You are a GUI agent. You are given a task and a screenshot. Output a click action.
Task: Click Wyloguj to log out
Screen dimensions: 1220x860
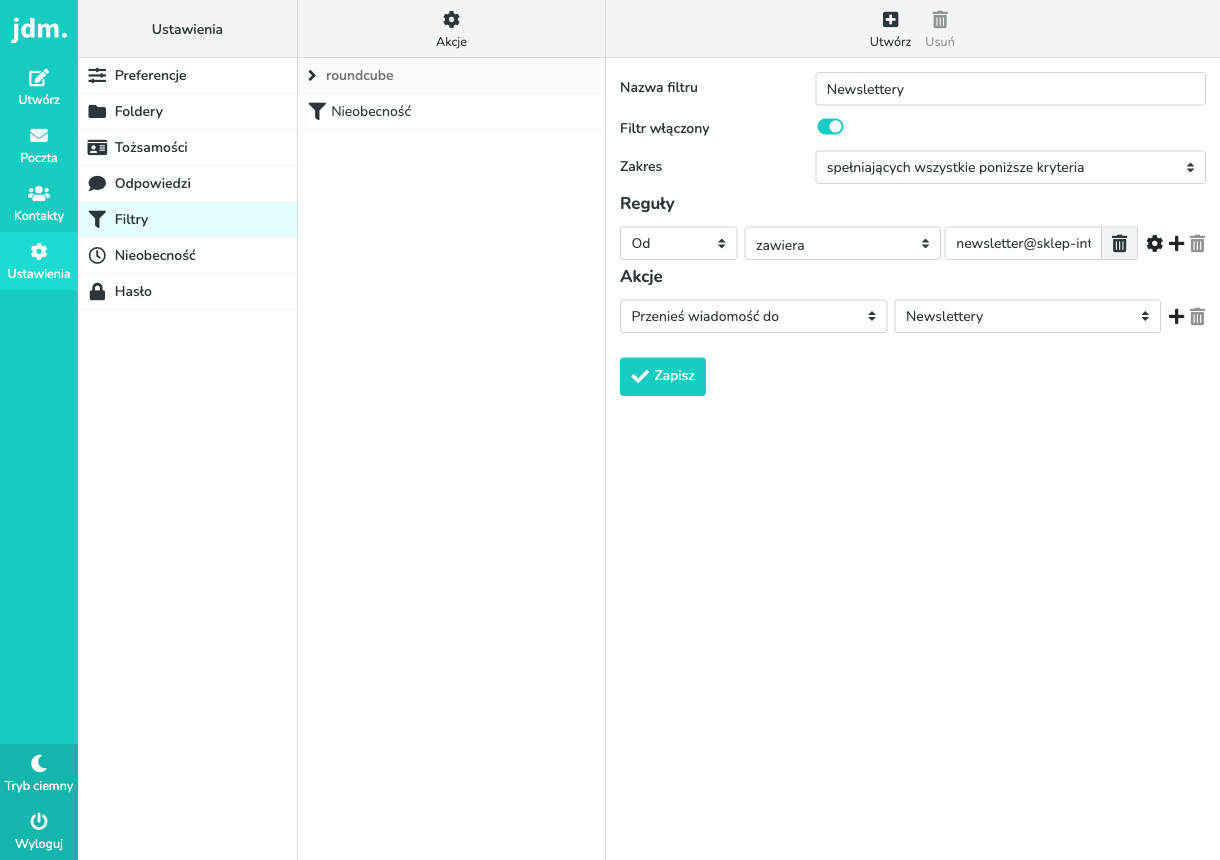[39, 831]
